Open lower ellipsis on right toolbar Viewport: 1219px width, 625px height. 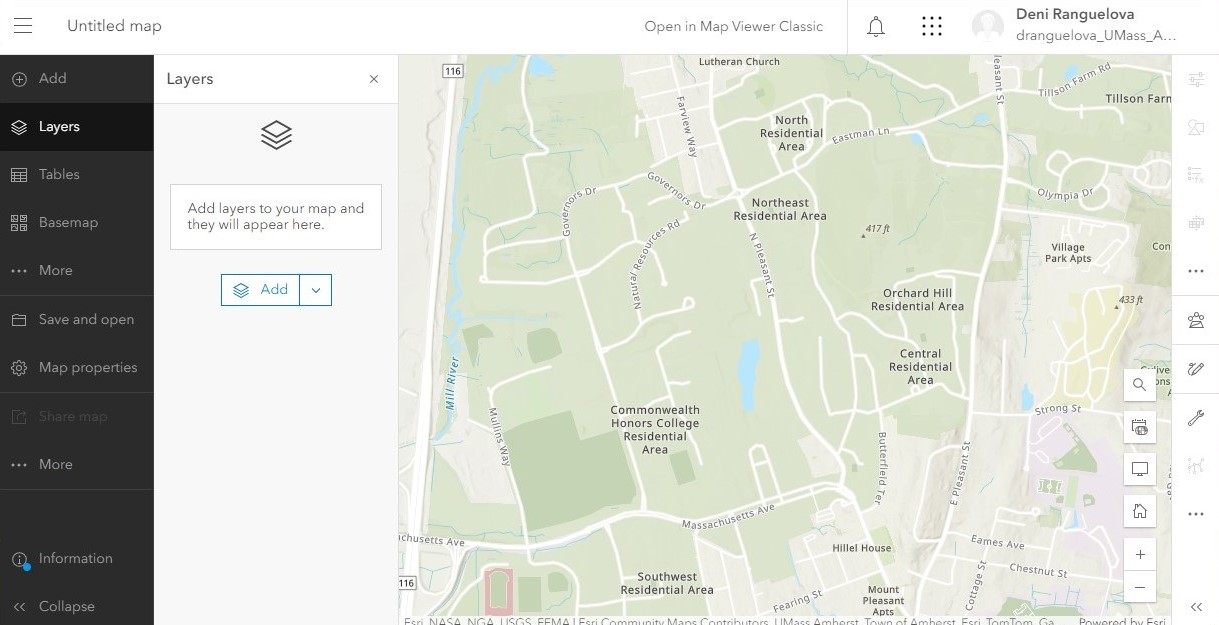[x=1195, y=513]
